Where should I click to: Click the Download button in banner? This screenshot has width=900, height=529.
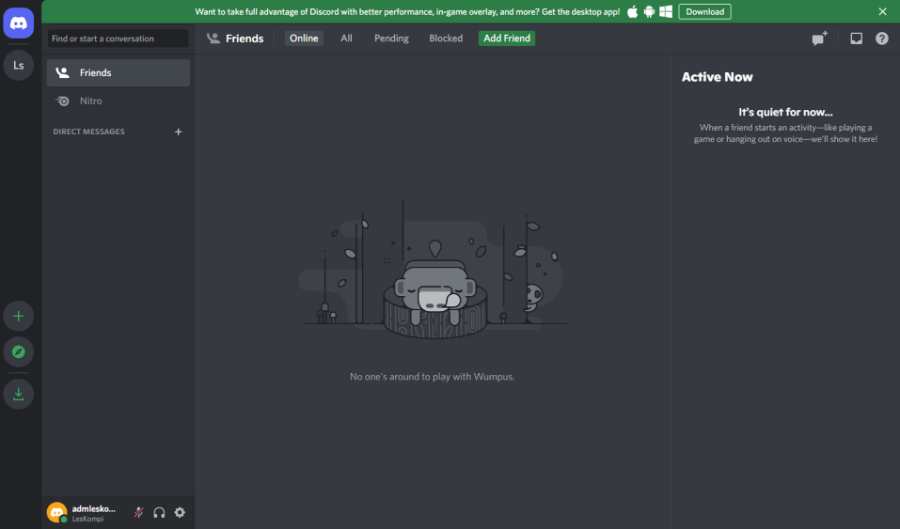(704, 12)
